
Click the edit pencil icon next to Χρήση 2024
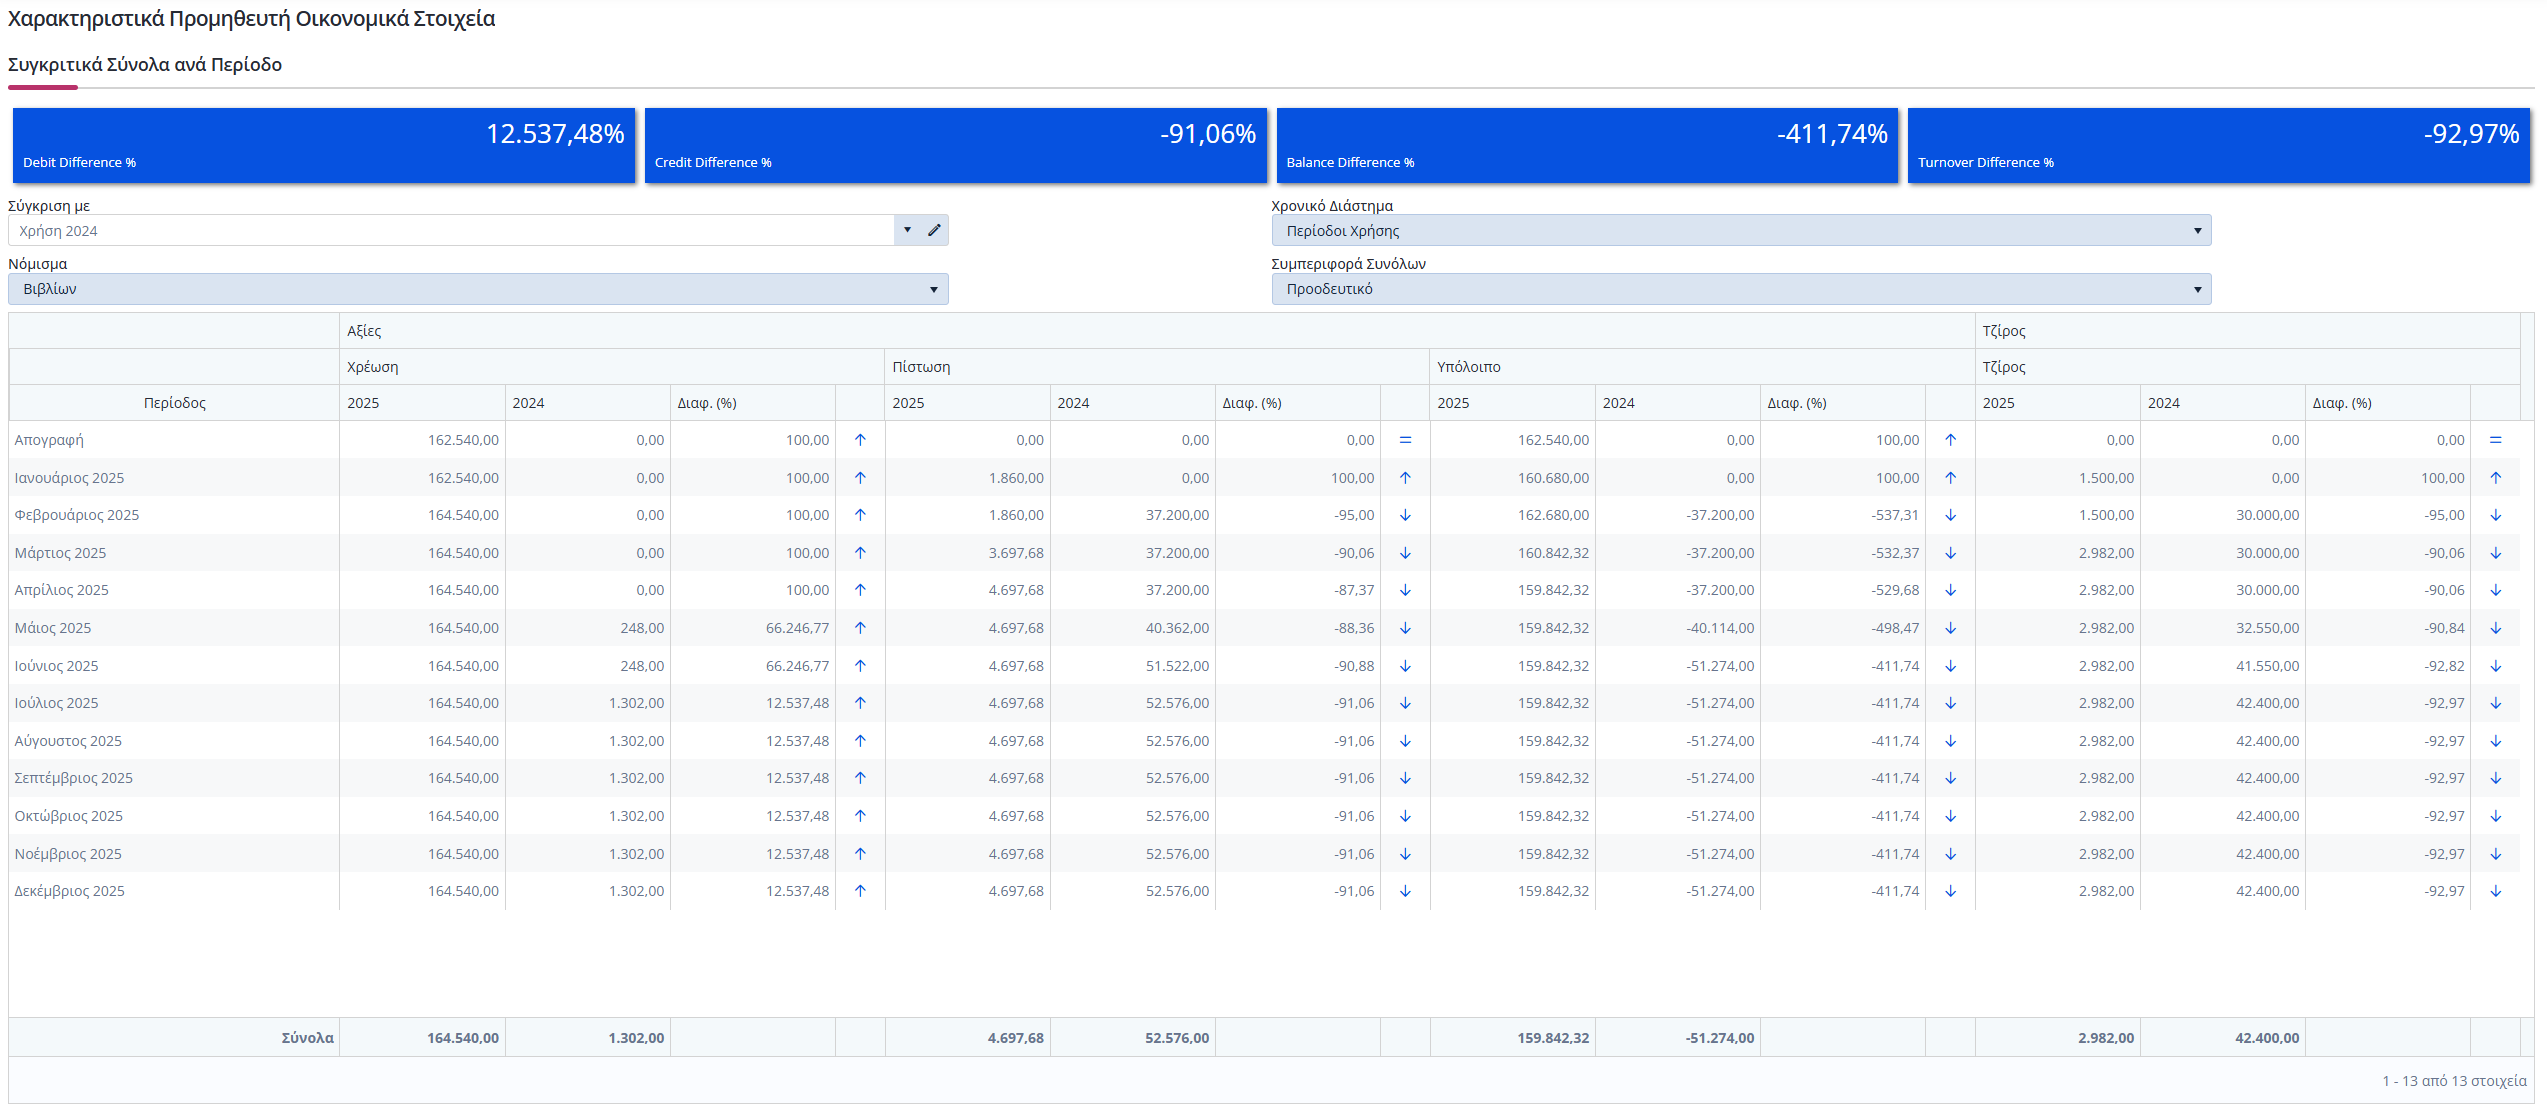(934, 230)
